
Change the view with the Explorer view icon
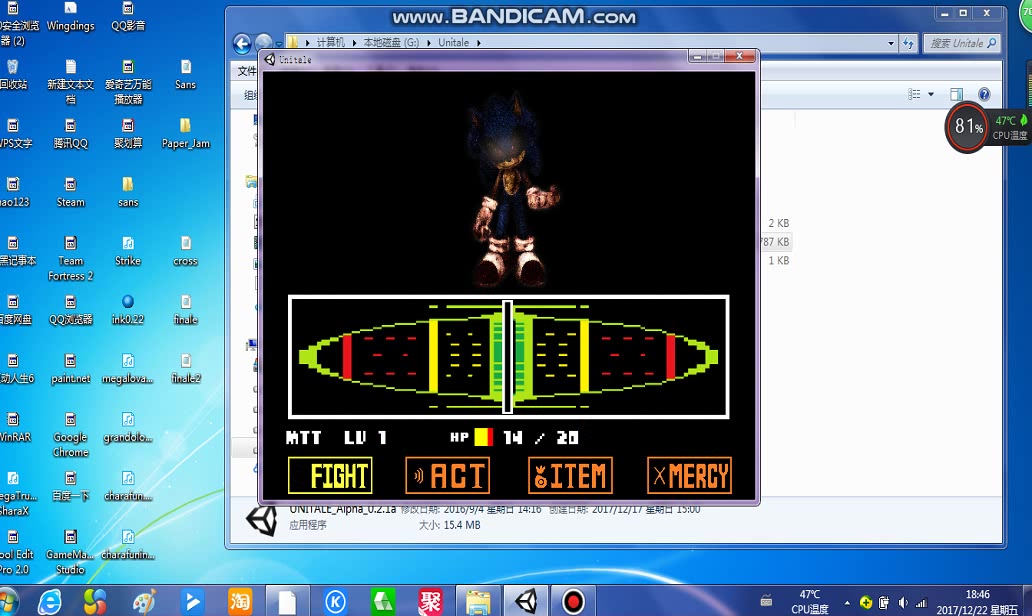coord(914,94)
